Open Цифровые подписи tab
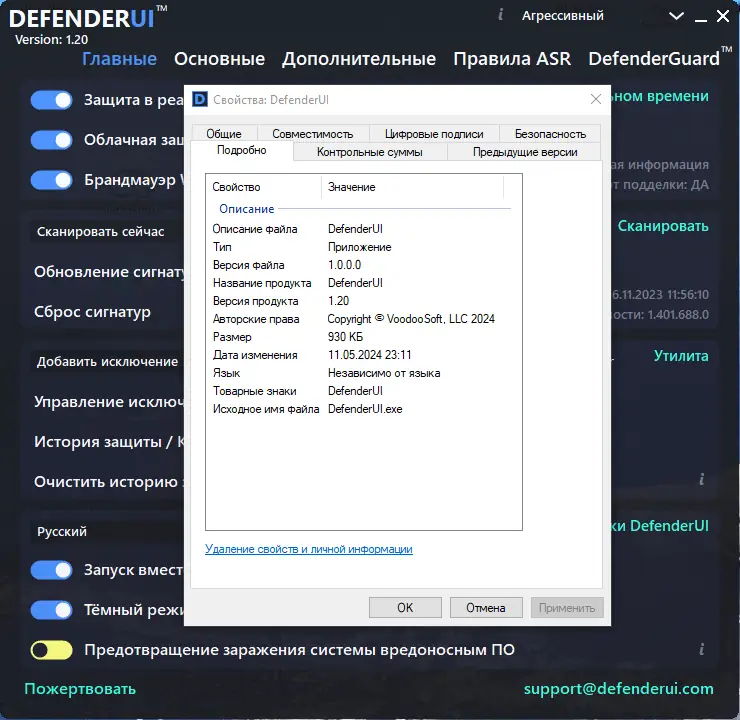 434,134
